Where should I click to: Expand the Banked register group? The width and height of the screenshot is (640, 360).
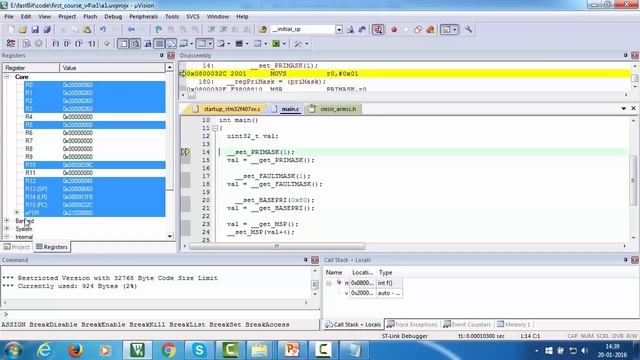7,220
